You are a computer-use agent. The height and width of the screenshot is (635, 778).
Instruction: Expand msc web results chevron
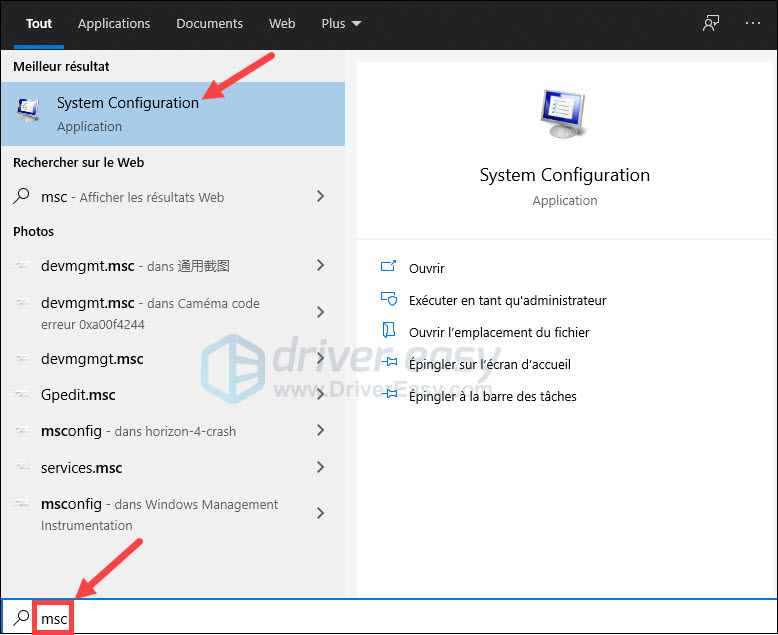321,196
